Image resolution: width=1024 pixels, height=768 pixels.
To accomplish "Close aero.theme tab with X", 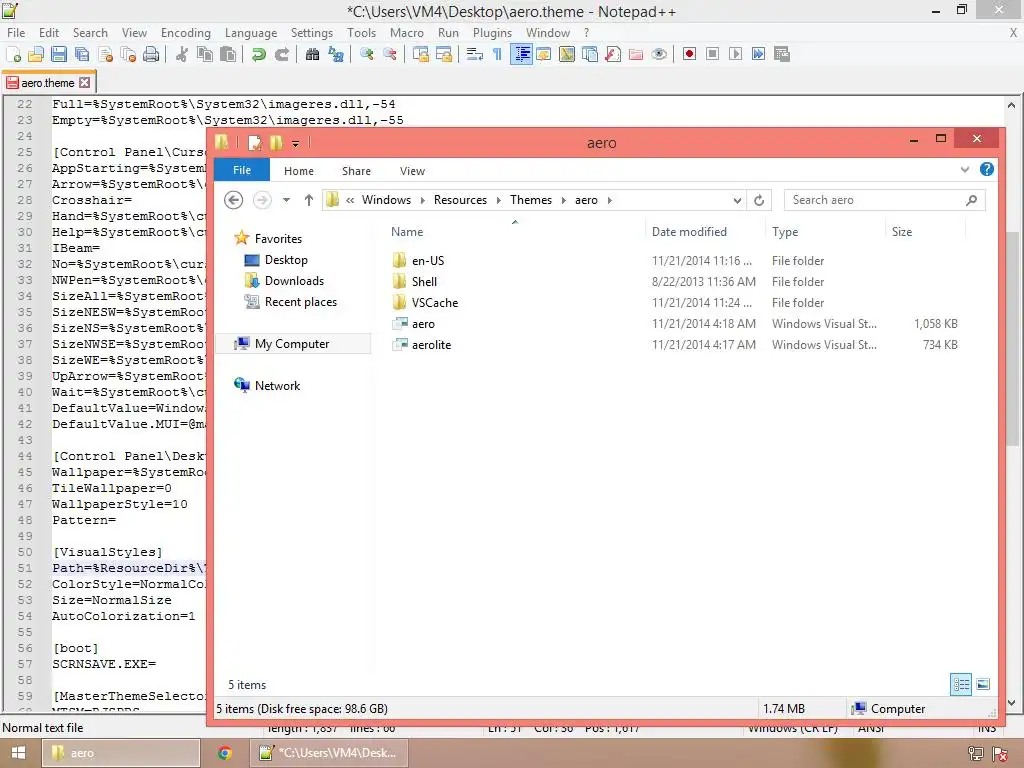I will click(x=85, y=82).
